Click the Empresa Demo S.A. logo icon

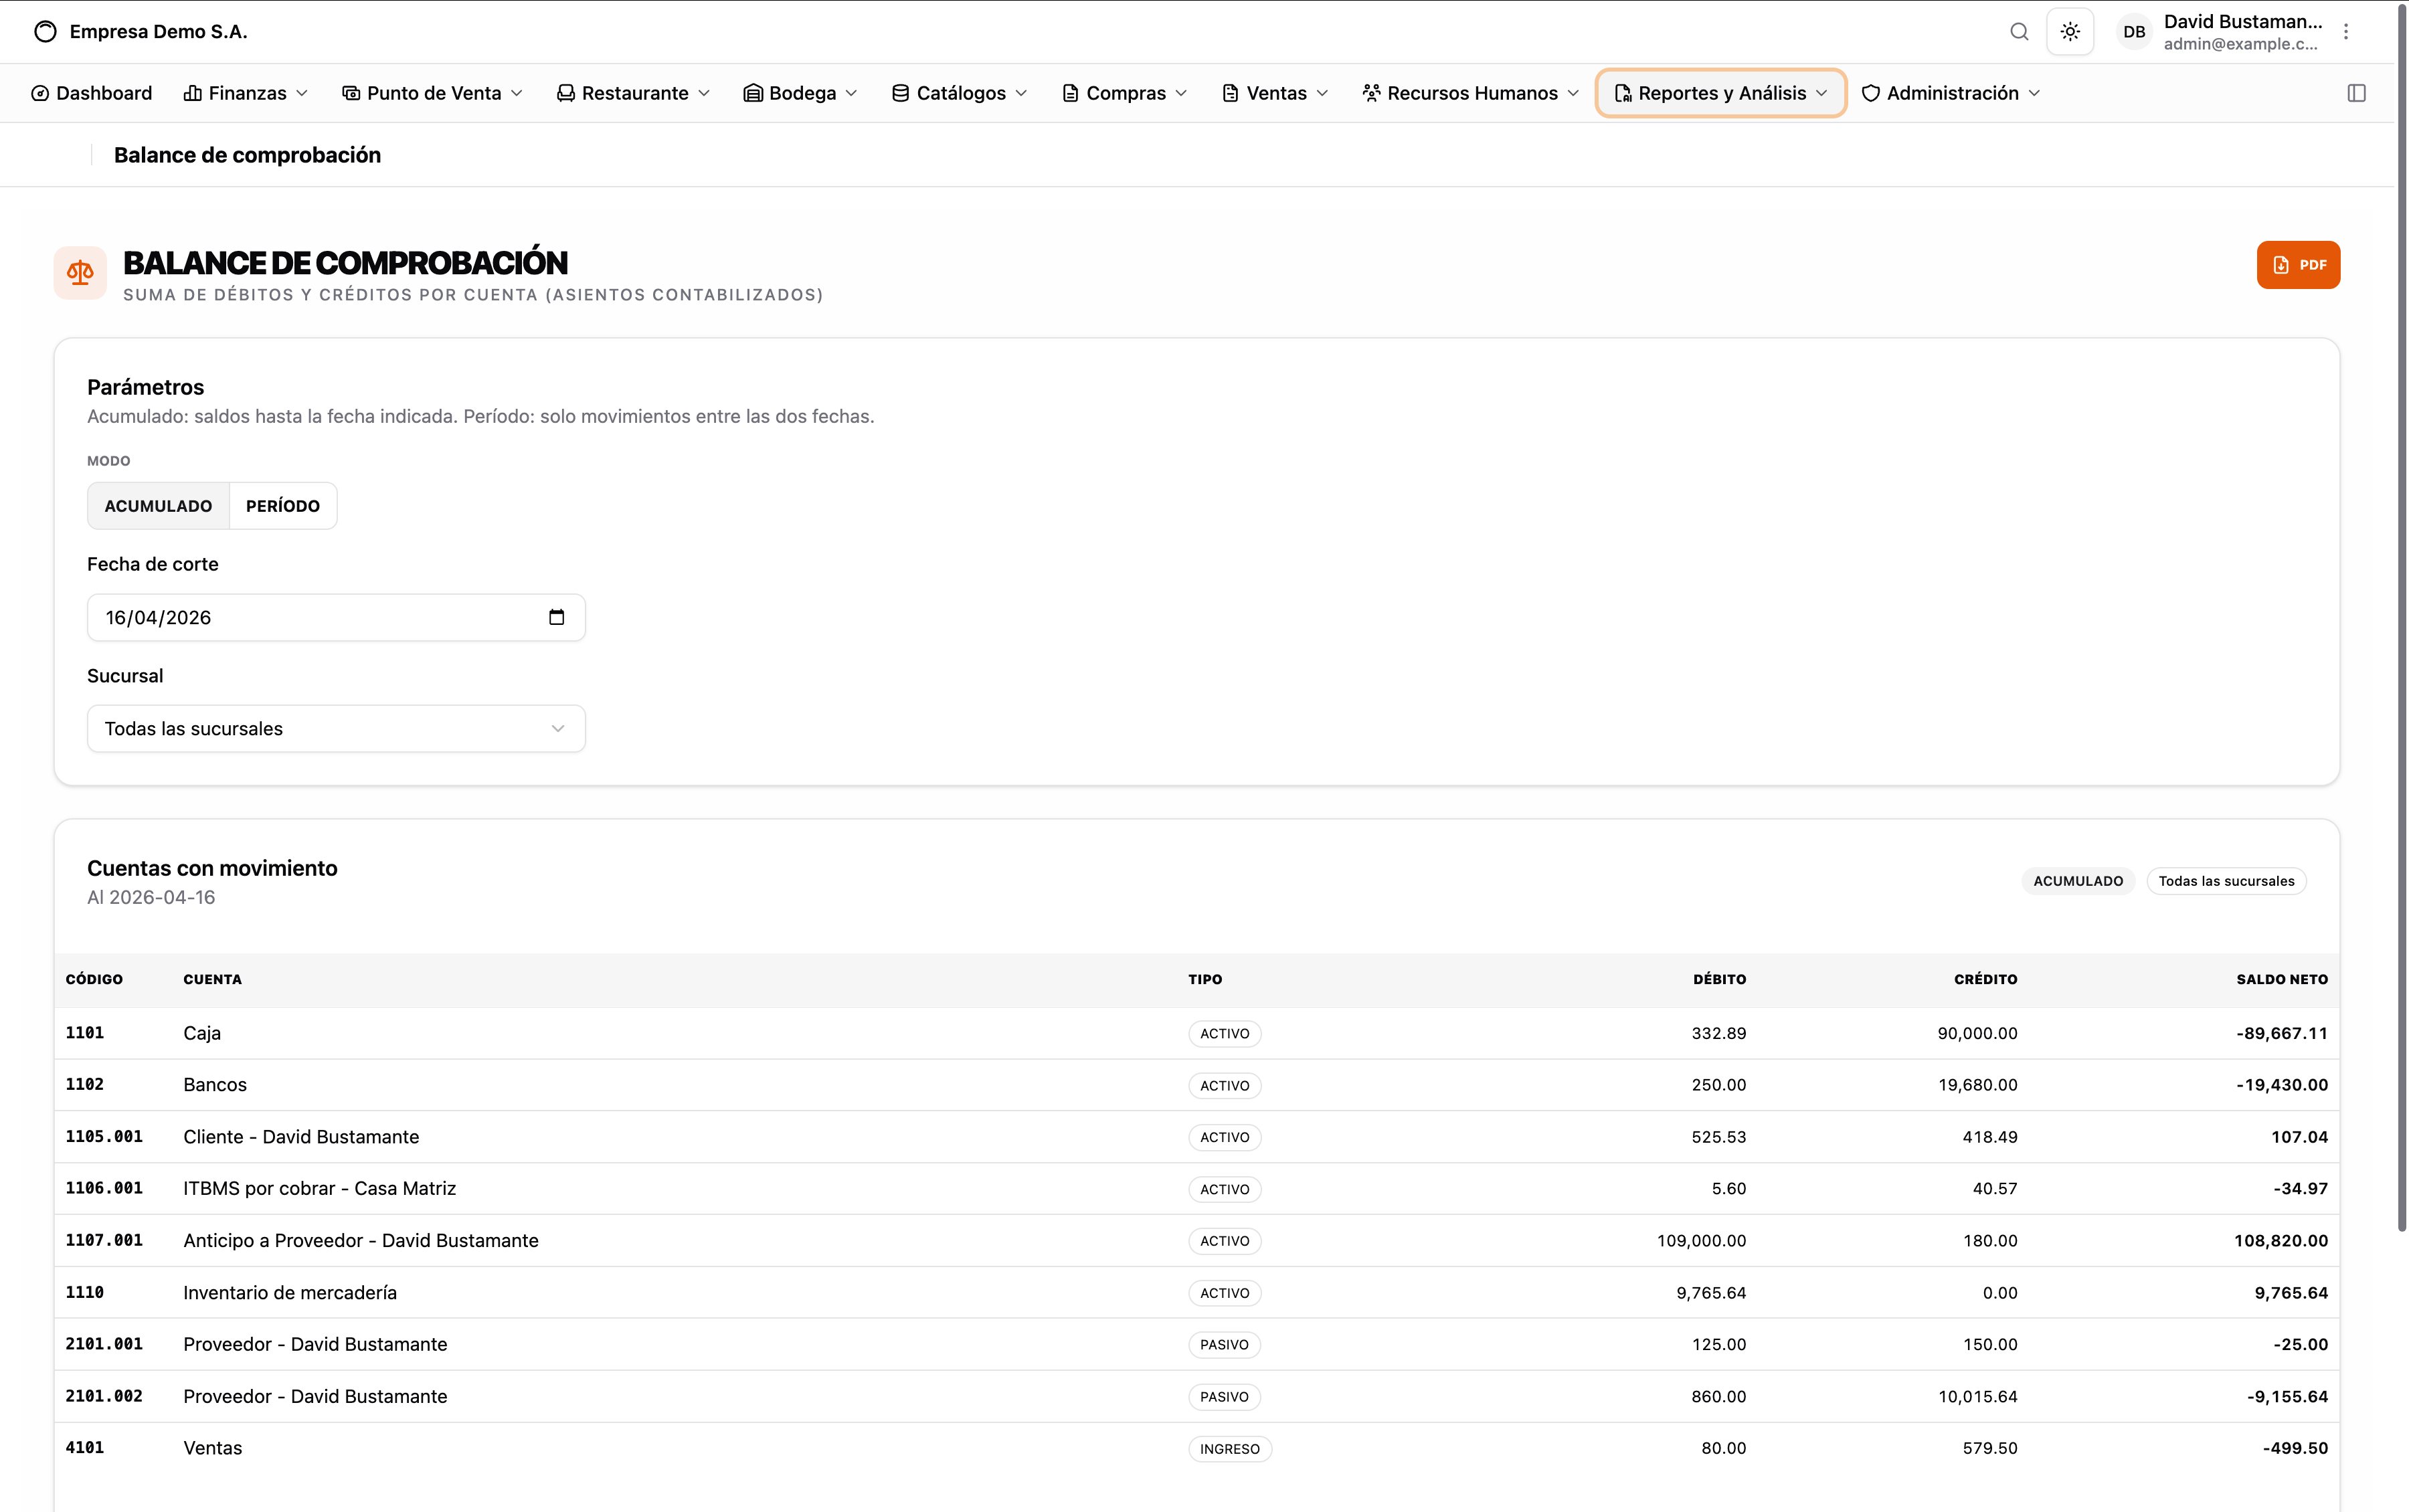[45, 32]
